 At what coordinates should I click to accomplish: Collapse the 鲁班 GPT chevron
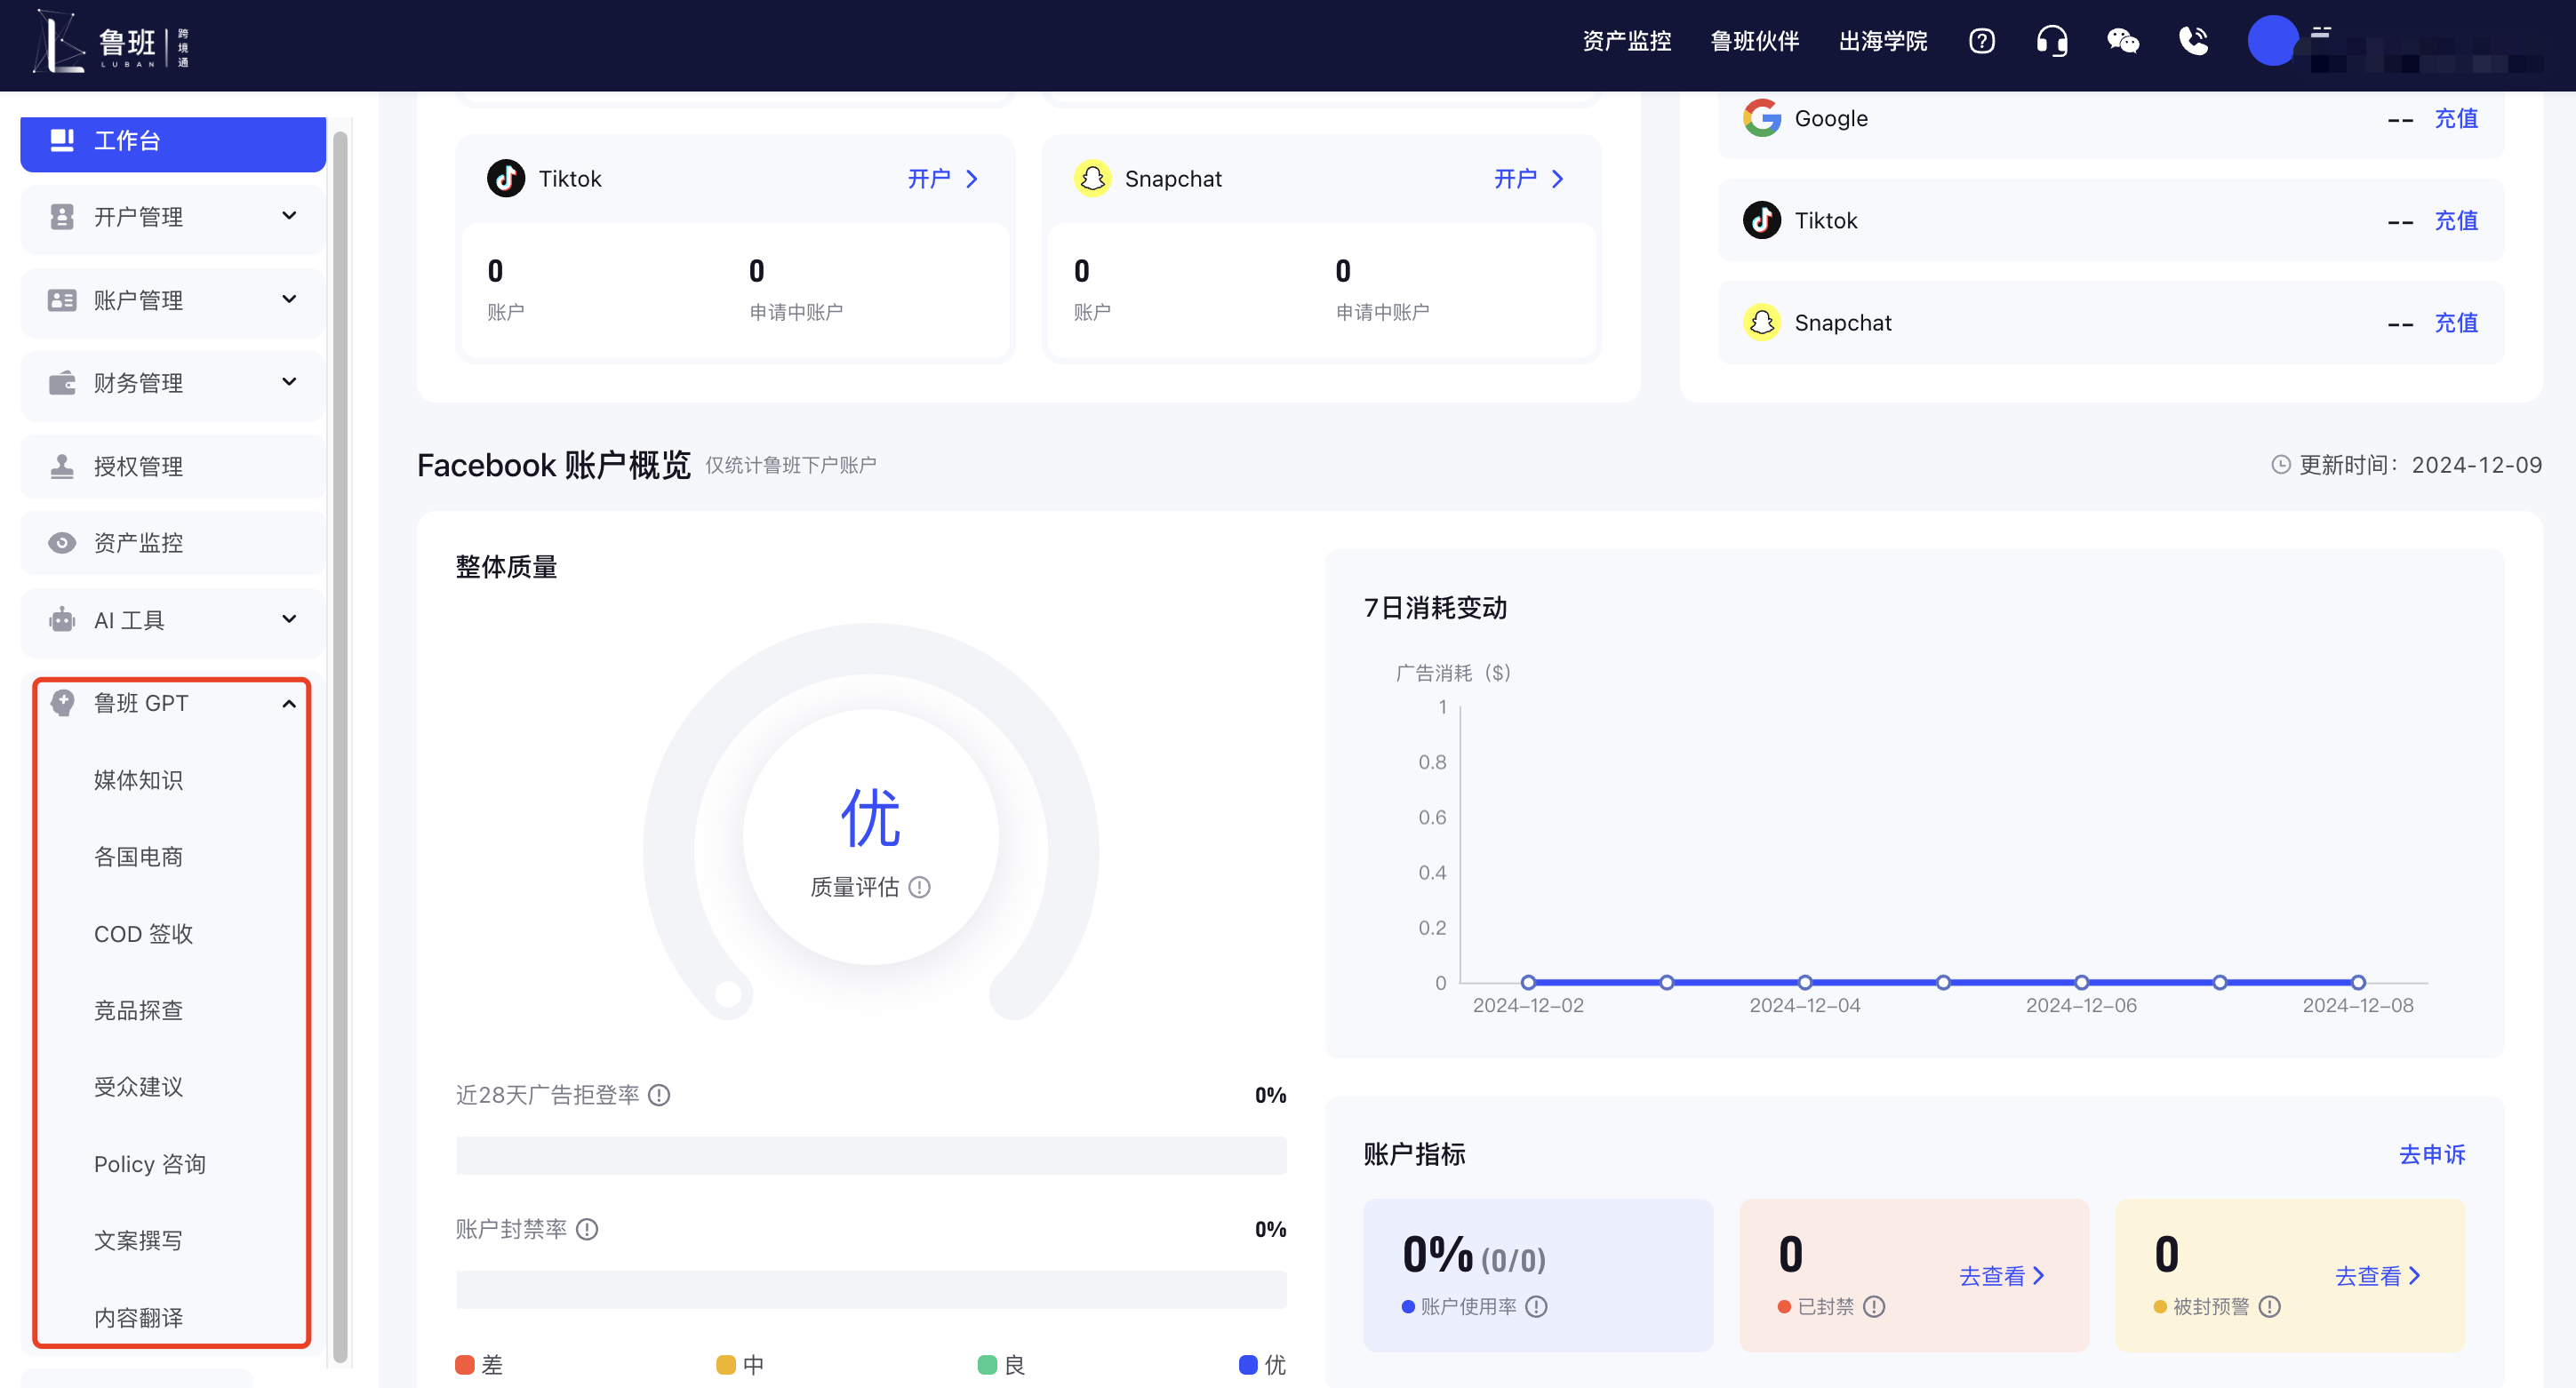pos(289,704)
